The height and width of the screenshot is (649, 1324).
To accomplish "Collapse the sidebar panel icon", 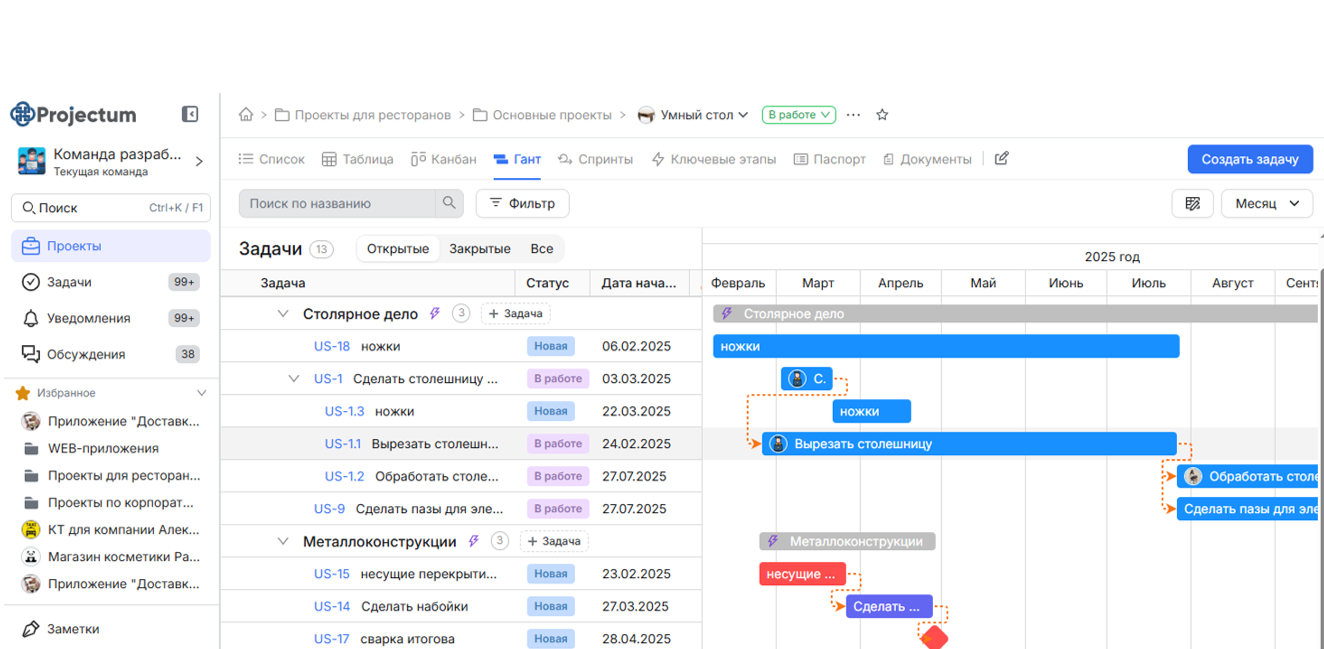I will (190, 114).
